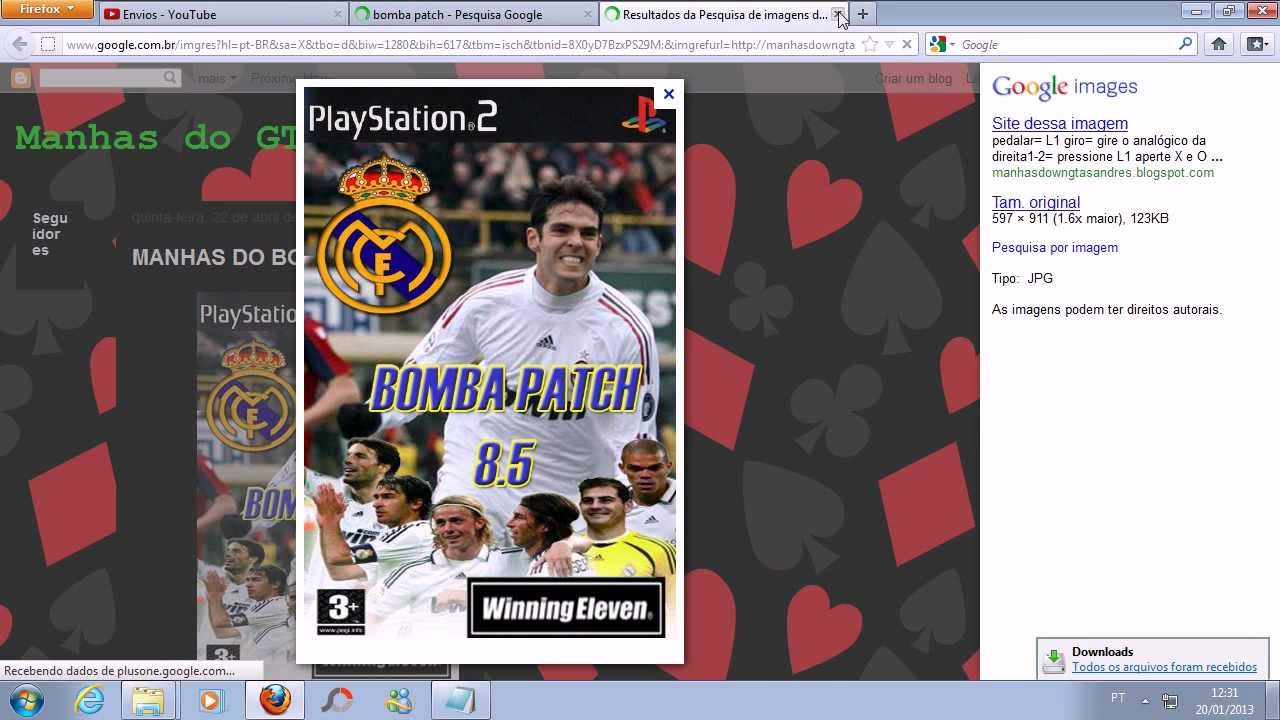Open the Downloads notification panel
Viewport: 1280px width, 720px height.
(x=1153, y=659)
